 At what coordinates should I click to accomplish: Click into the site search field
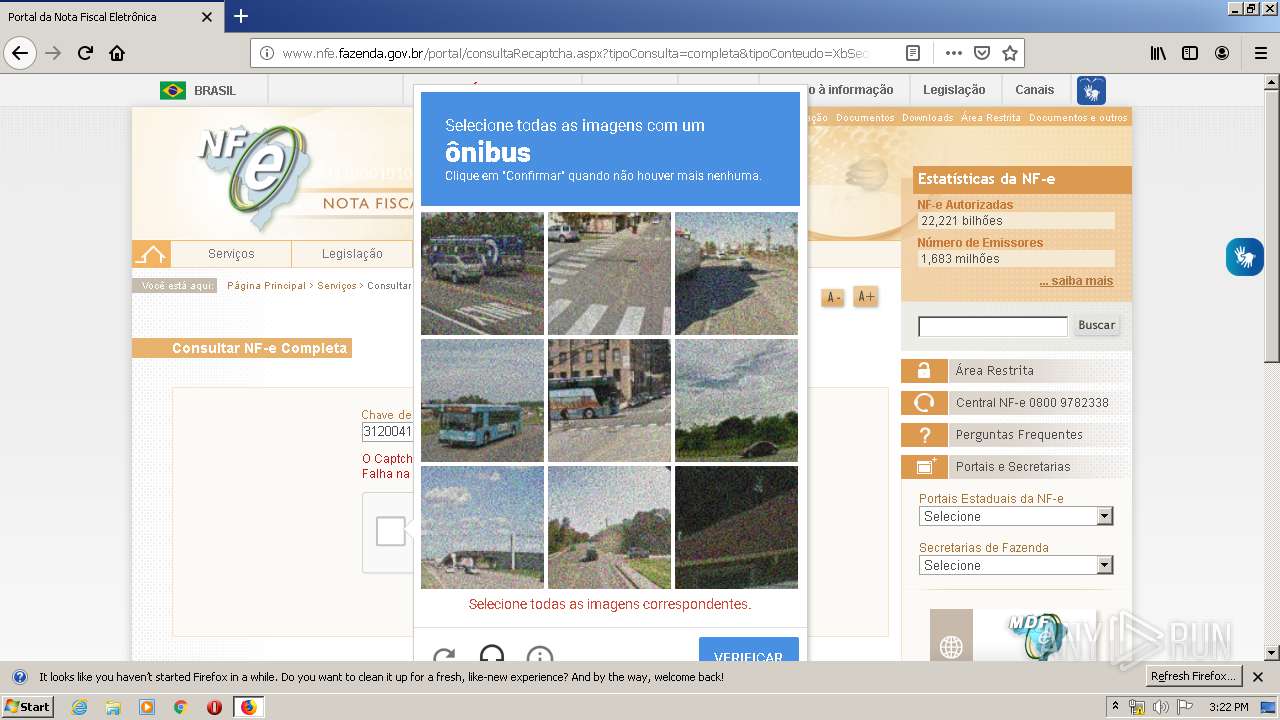click(993, 326)
